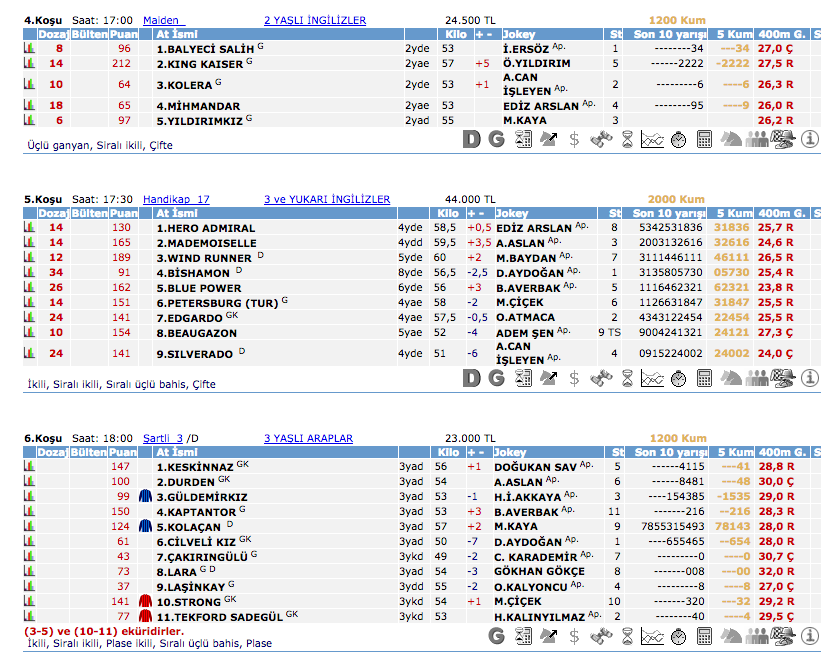Image resolution: width=839 pixels, height=665 pixels.
Task: Click the D icon in the 5.Koşu toolbar
Action: [472, 378]
